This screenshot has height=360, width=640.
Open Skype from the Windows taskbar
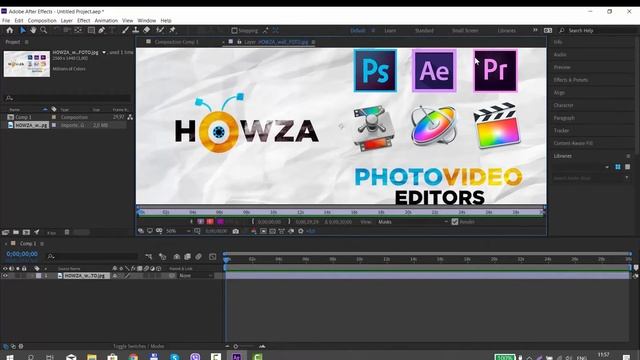[175, 357]
